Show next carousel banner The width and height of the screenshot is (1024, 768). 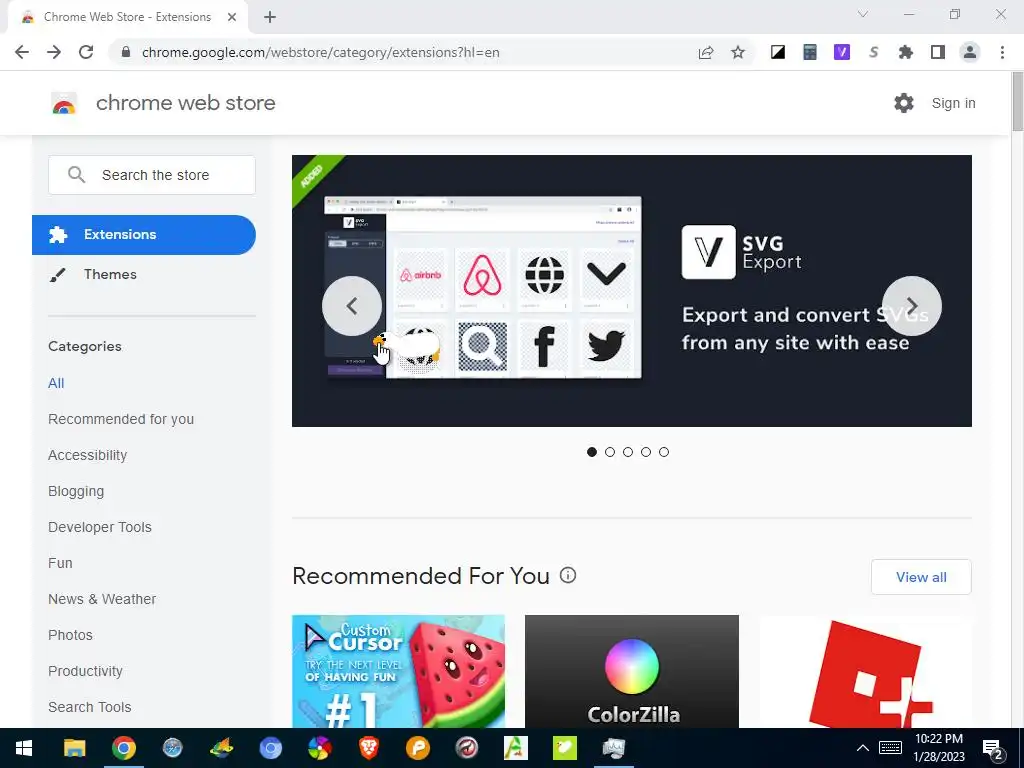point(912,306)
